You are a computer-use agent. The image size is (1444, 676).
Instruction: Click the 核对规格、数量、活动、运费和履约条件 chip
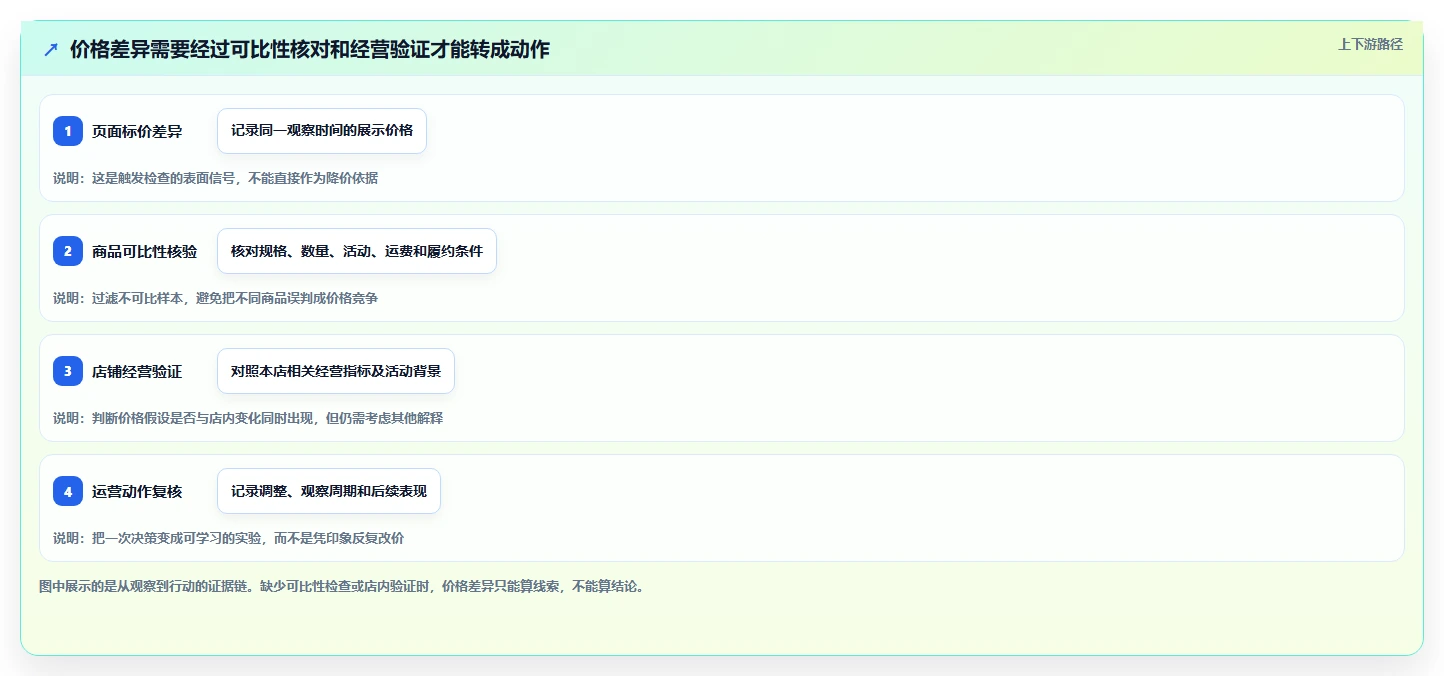tap(357, 251)
